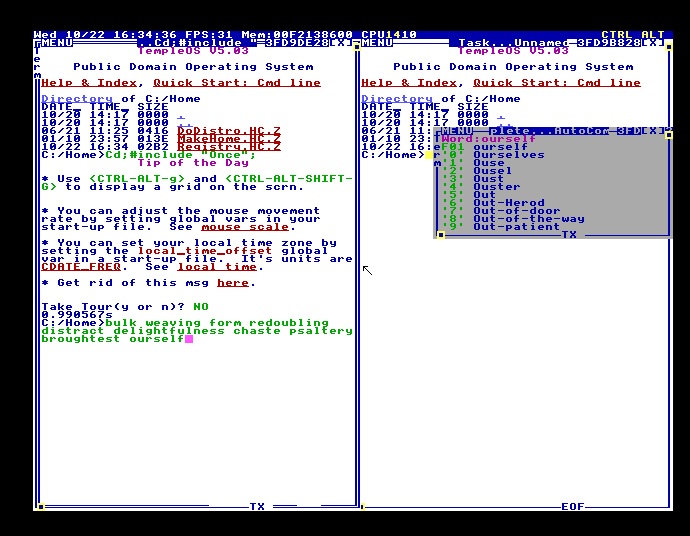690x536 pixels.
Task: Select autocomplete entry 7 Out-of-door
Action: 501,211
